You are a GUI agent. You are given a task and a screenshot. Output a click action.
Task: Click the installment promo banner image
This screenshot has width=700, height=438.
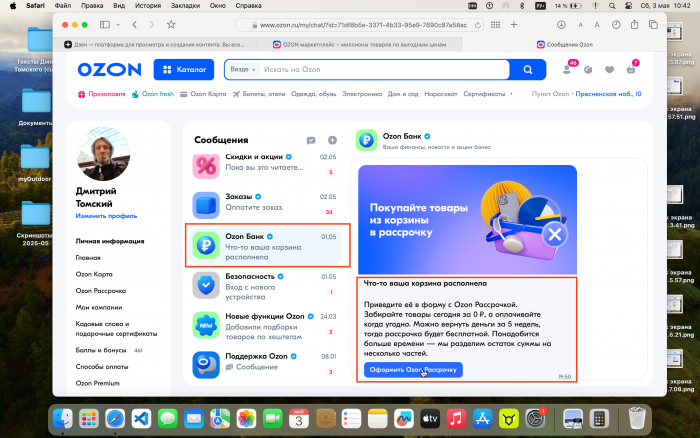coord(467,220)
